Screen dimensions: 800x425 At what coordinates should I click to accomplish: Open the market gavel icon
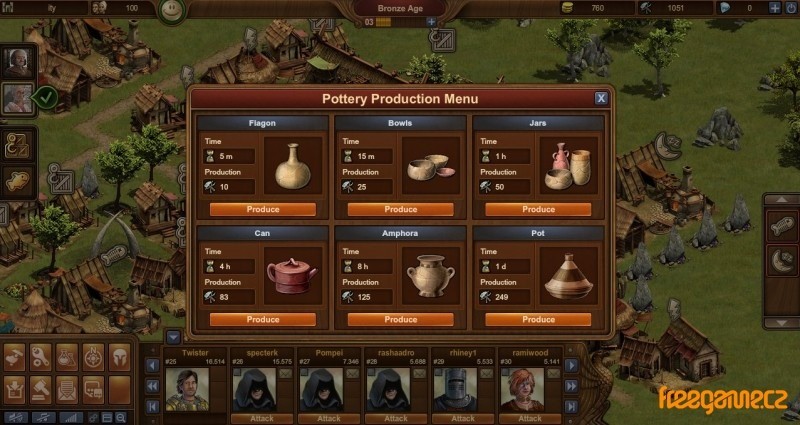tap(41, 390)
